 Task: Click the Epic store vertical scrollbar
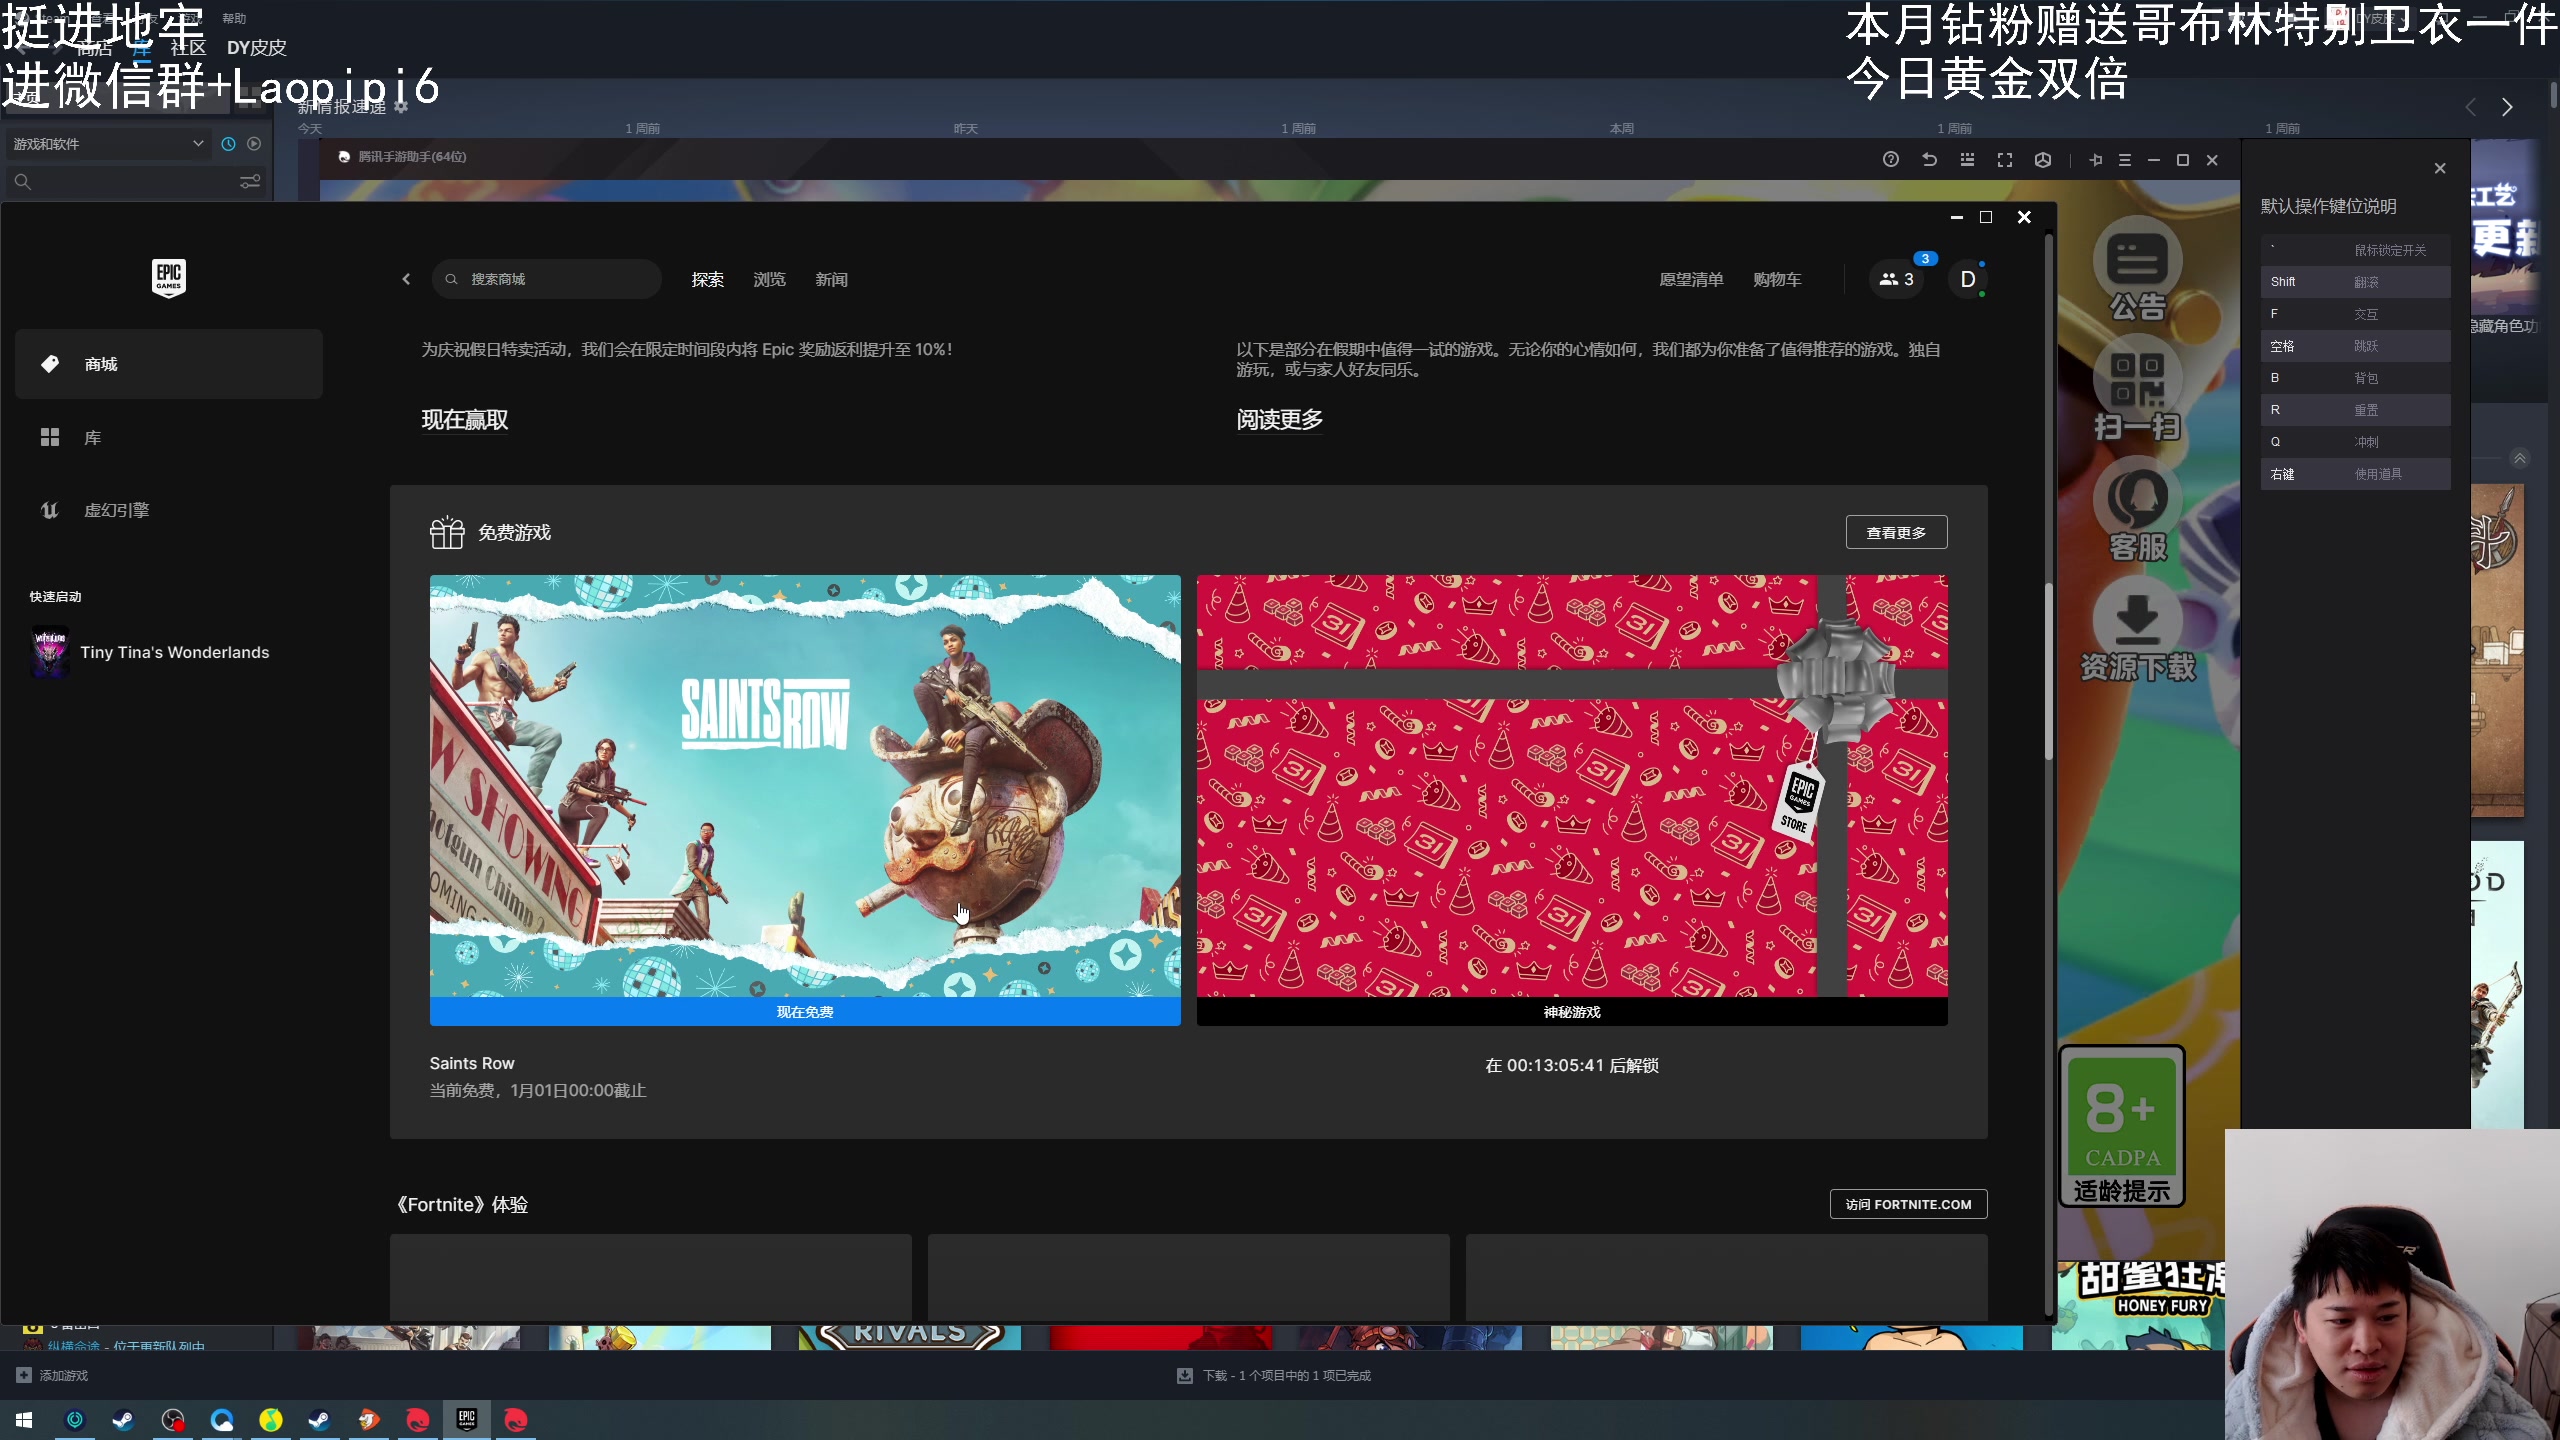click(x=2048, y=672)
